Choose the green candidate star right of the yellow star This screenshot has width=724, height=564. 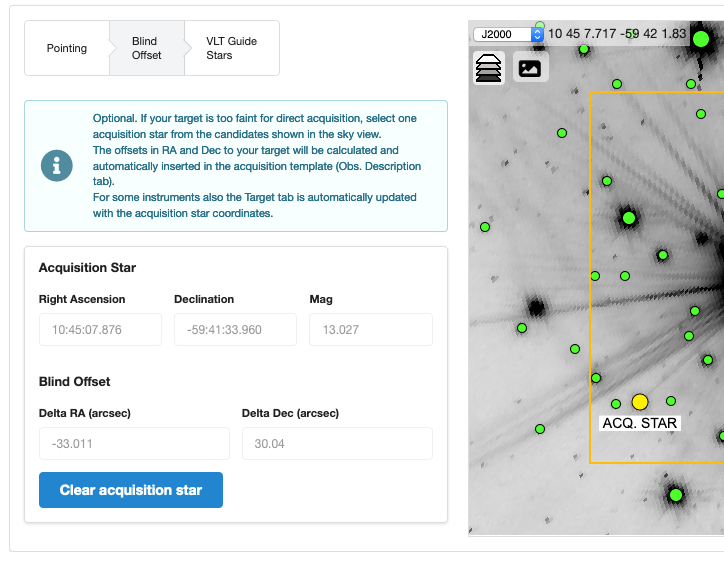pyautogui.click(x=671, y=401)
